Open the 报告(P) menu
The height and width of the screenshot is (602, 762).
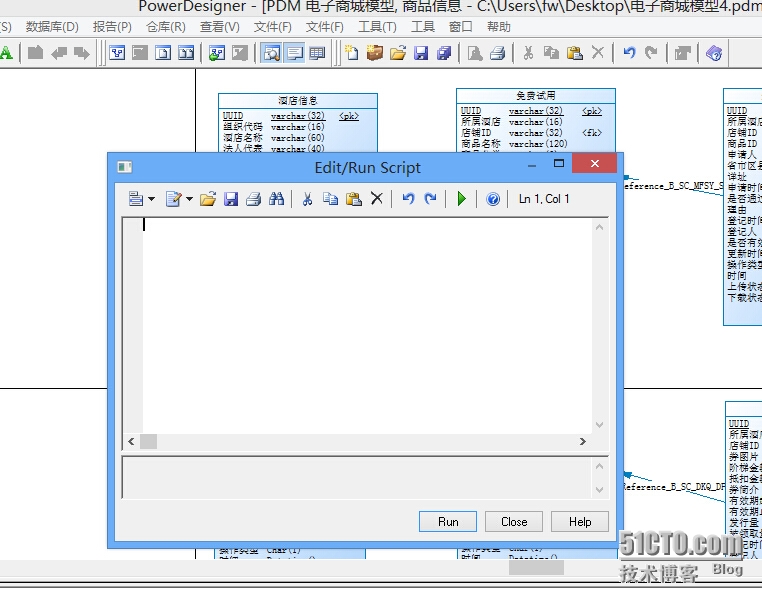pos(112,27)
